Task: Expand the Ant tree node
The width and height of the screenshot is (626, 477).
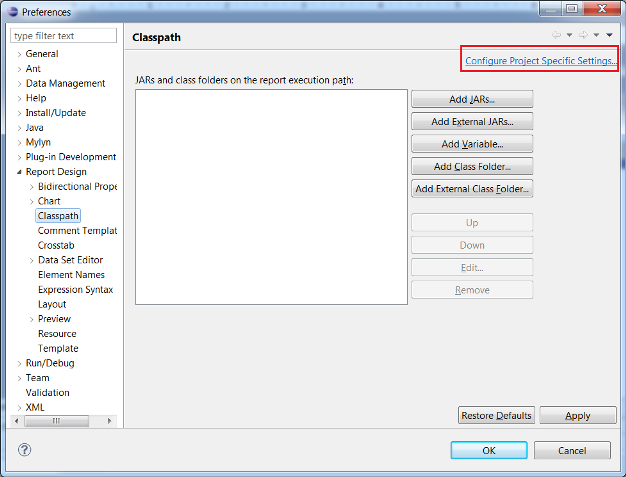Action: point(19,69)
